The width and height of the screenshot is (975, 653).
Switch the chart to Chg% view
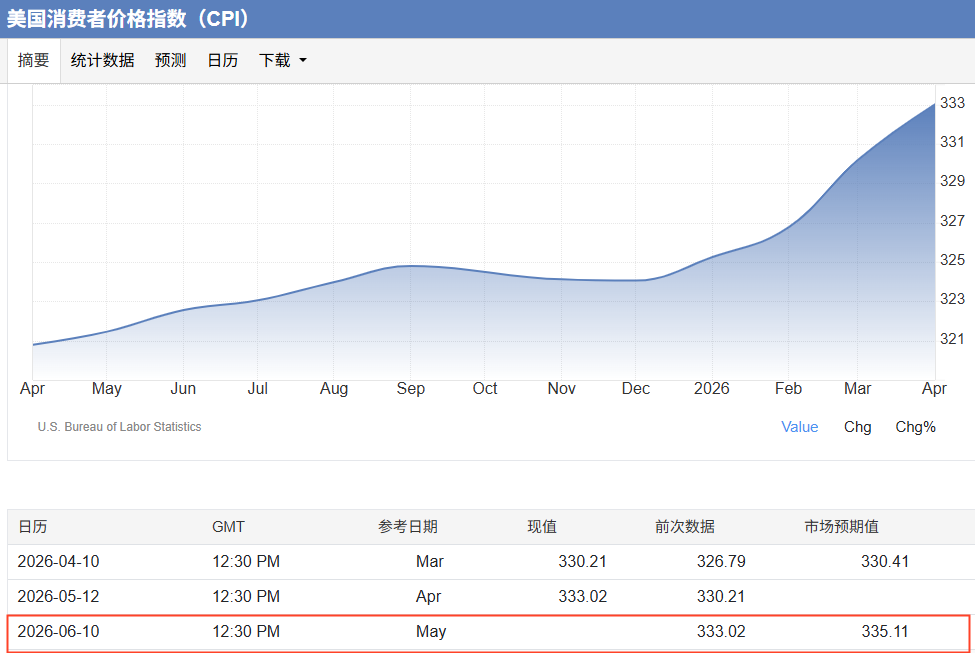tap(915, 427)
